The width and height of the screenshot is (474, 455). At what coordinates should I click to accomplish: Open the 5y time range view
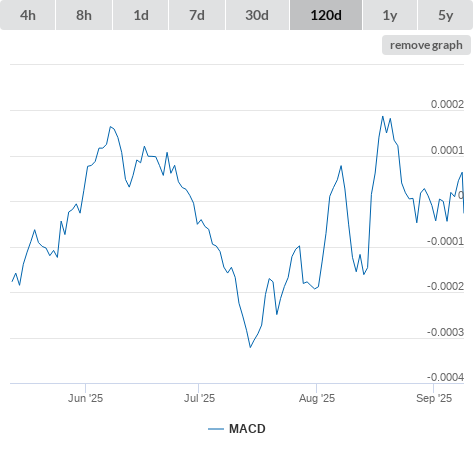coord(445,15)
